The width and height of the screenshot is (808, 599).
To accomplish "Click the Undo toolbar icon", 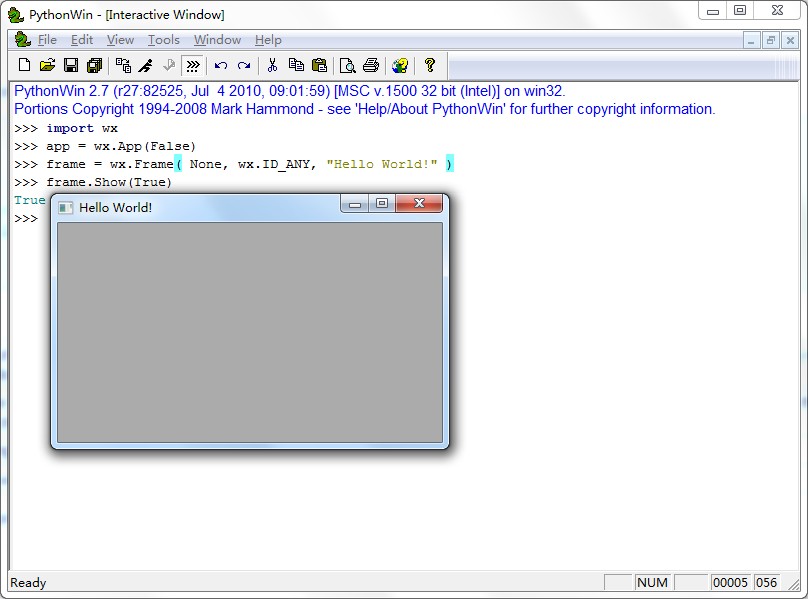I will (x=221, y=65).
